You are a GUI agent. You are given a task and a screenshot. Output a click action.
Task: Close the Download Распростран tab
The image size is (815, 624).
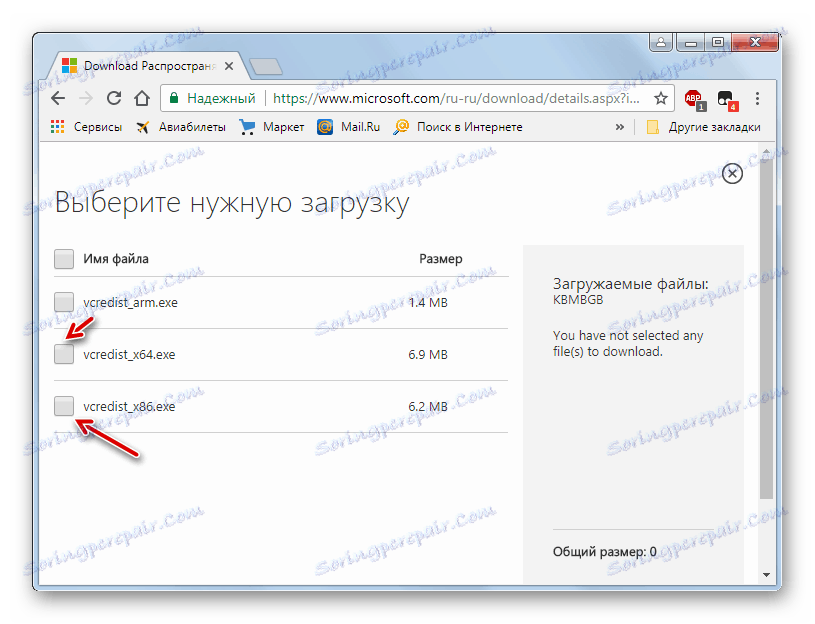tap(229, 66)
